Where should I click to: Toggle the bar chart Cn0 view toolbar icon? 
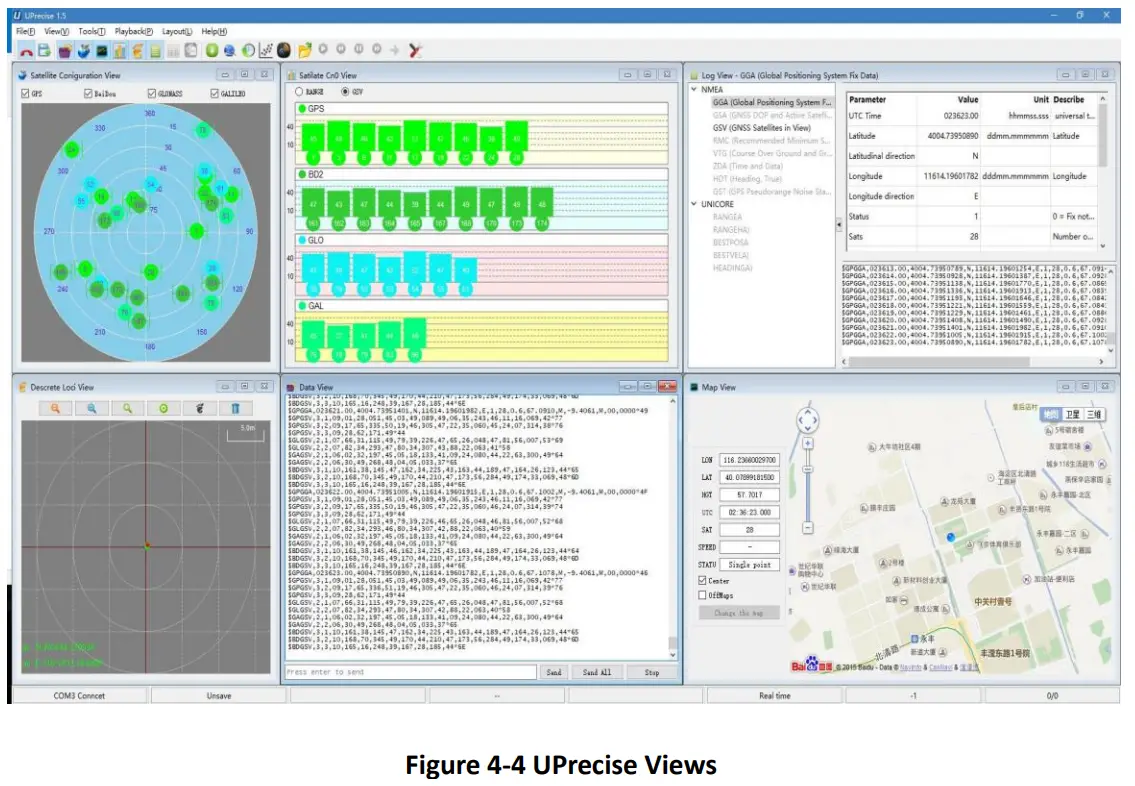click(x=119, y=51)
